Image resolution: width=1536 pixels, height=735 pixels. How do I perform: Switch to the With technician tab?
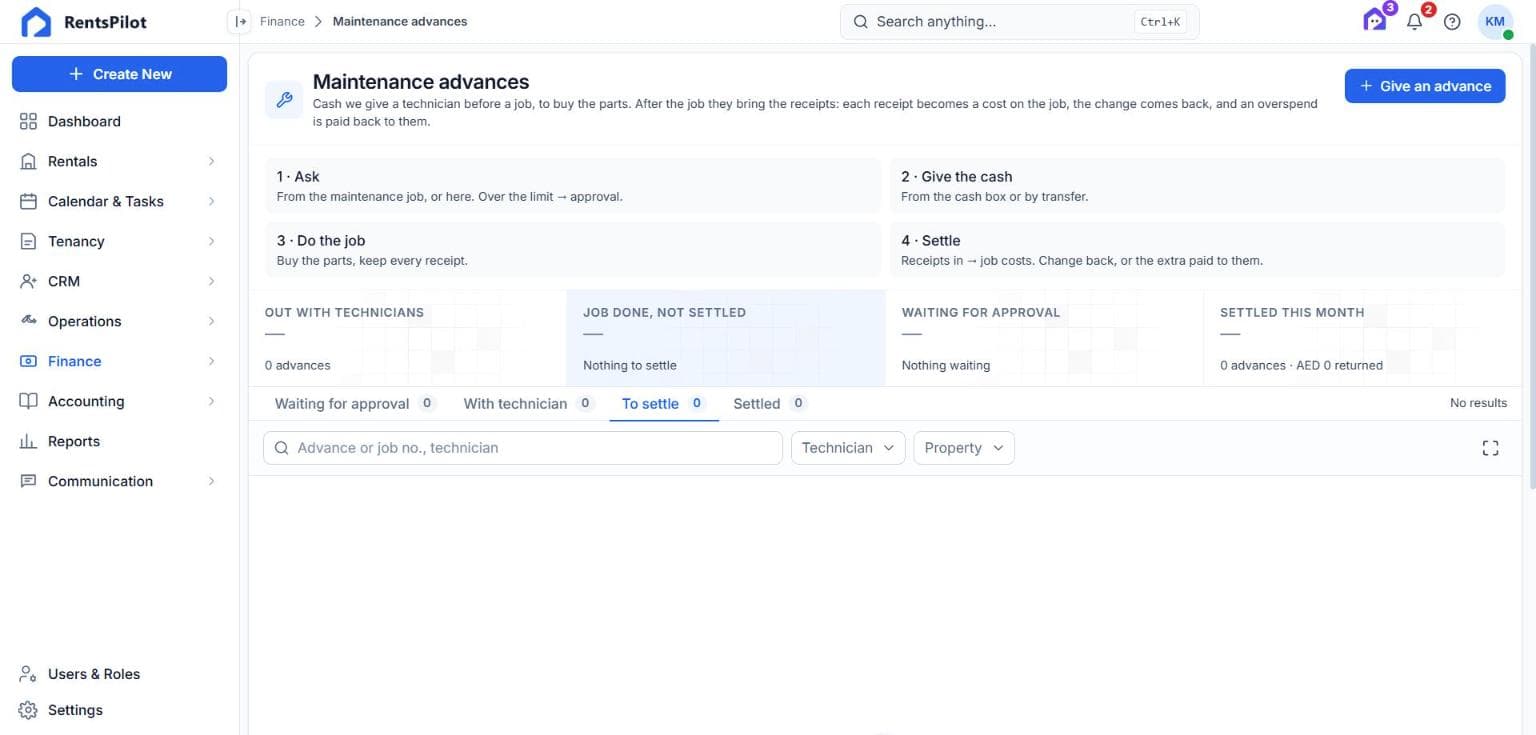528,404
